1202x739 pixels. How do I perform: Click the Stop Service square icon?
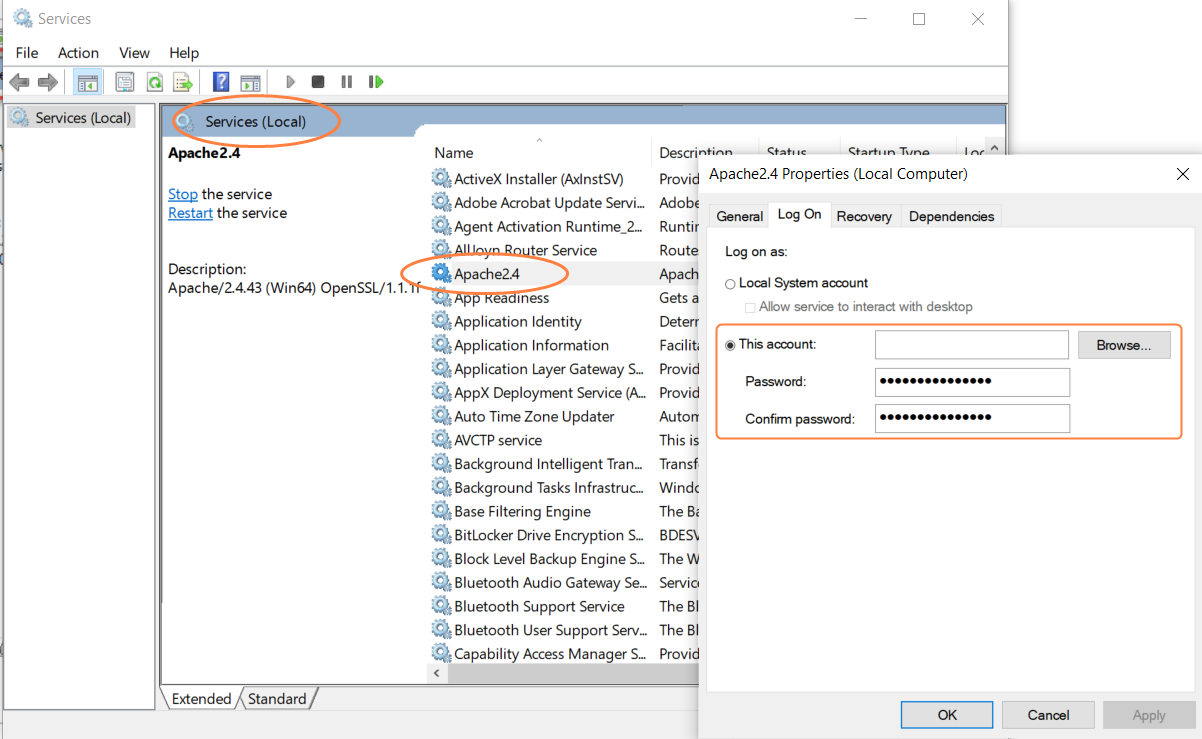coord(318,82)
